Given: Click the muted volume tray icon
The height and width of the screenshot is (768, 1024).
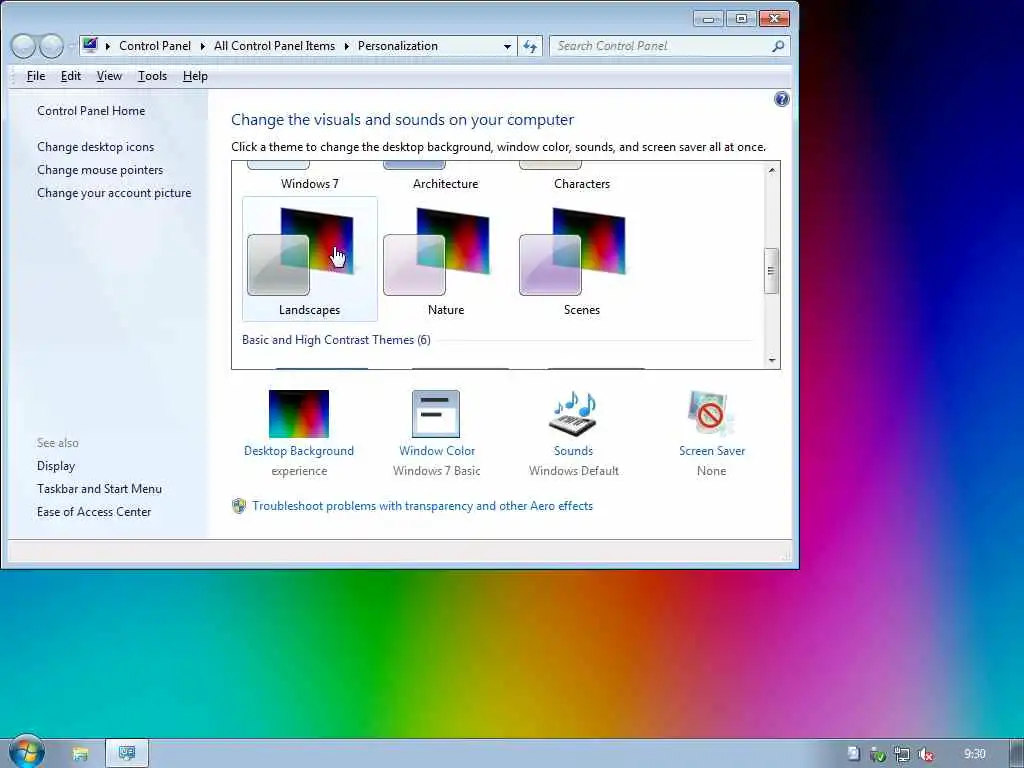Looking at the screenshot, I should [x=925, y=754].
